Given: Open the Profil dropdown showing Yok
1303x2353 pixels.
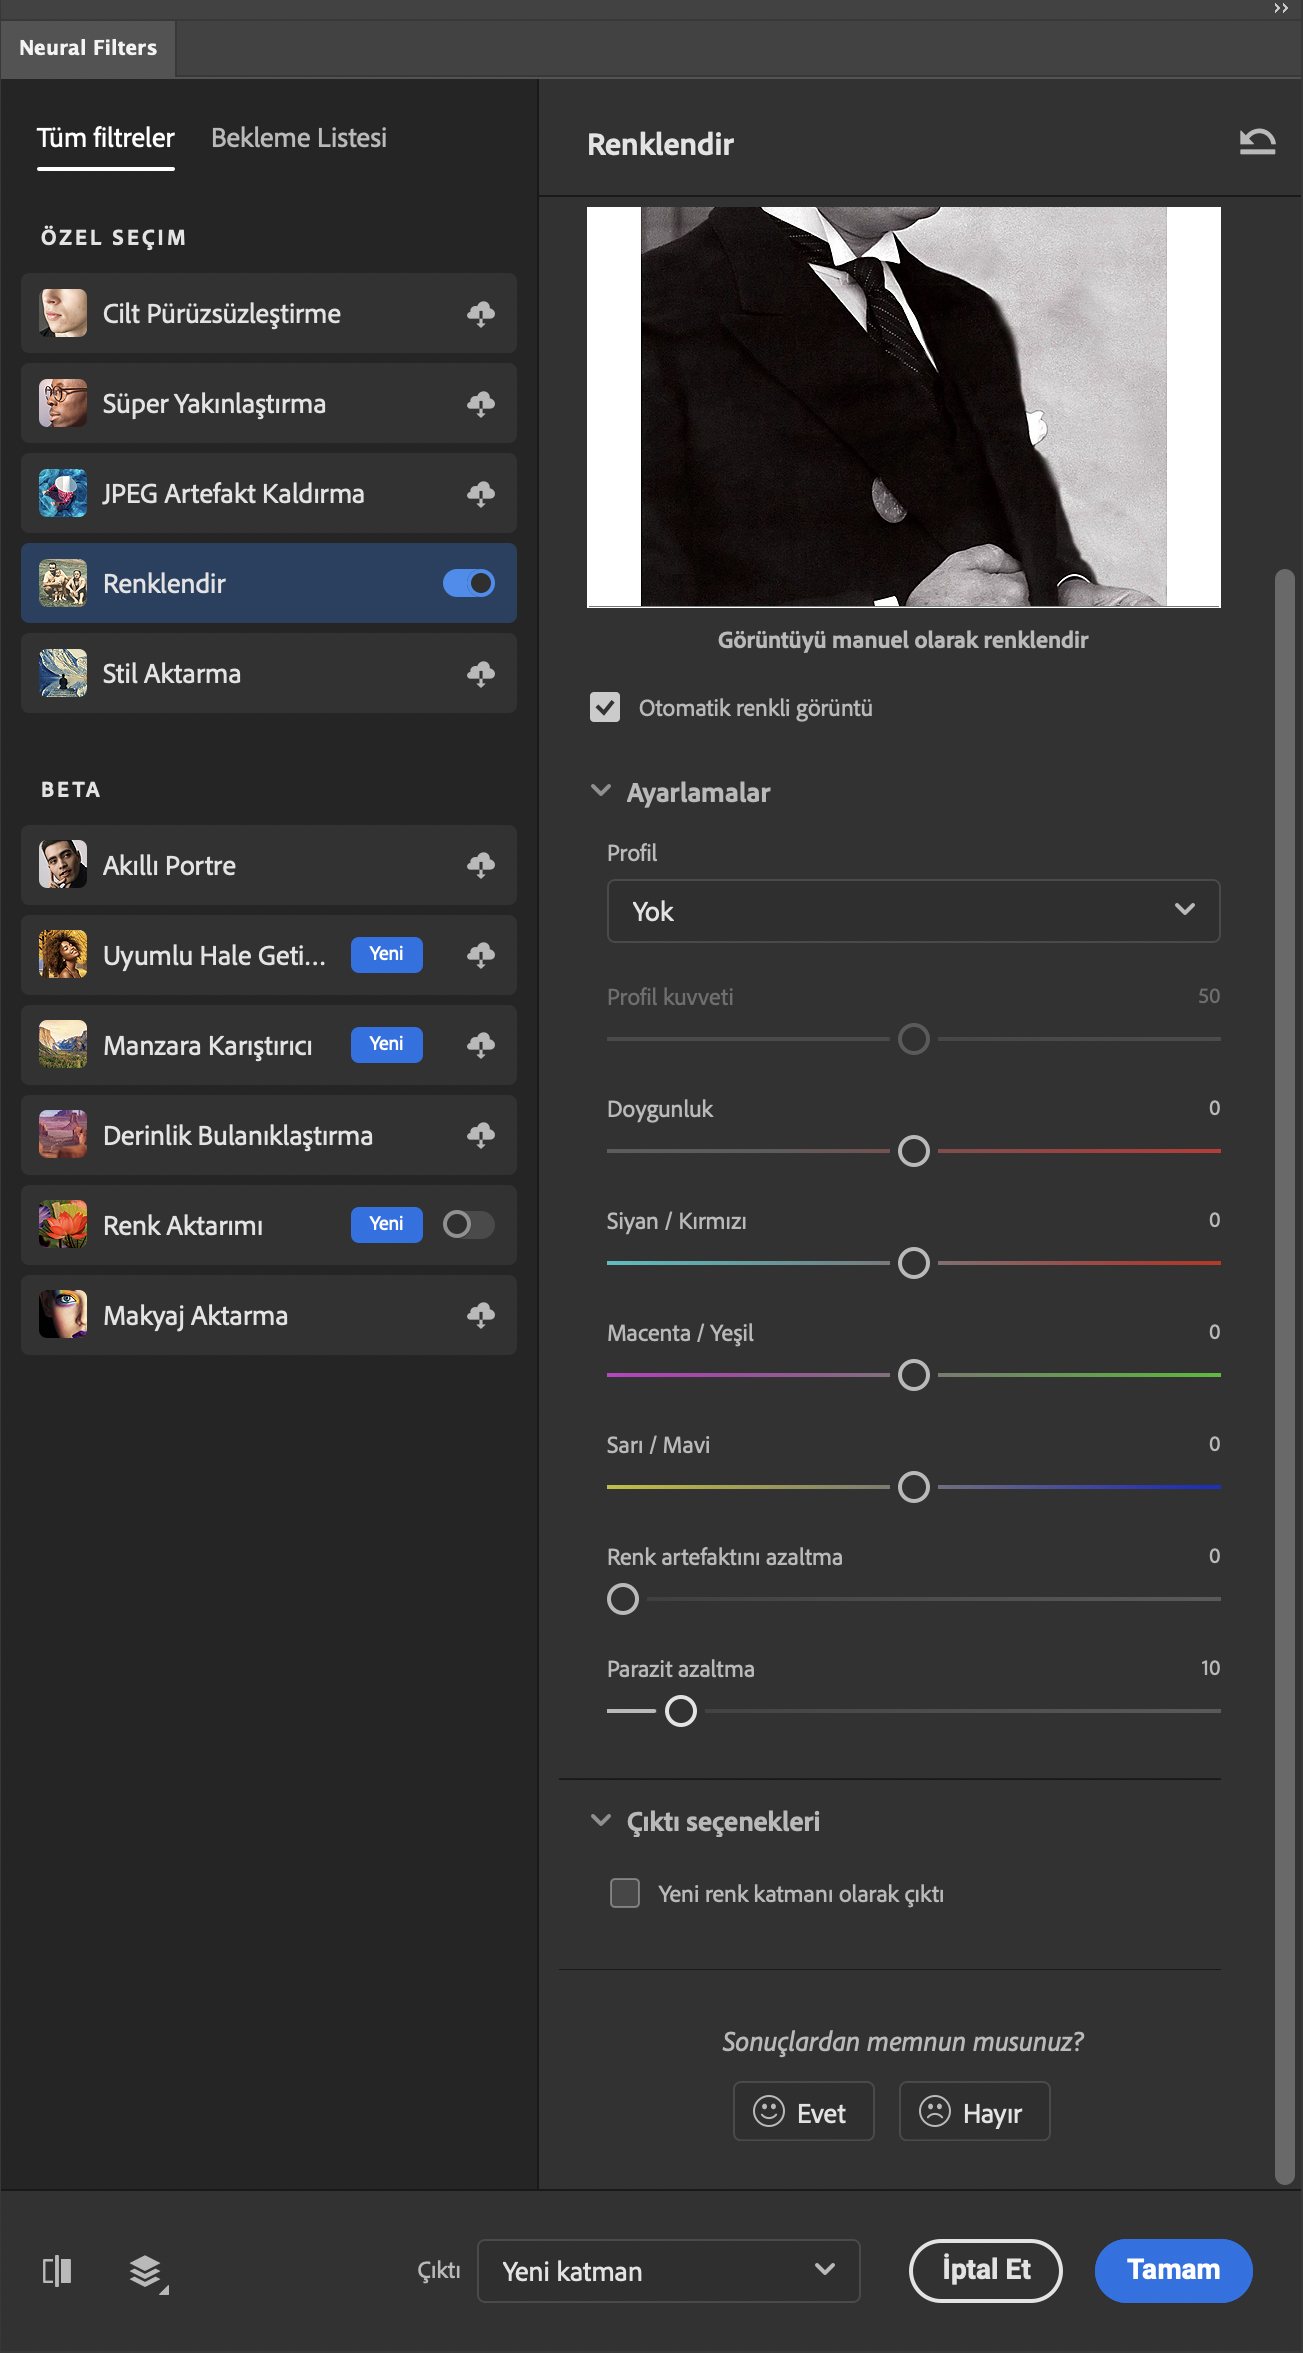Looking at the screenshot, I should click(x=913, y=911).
